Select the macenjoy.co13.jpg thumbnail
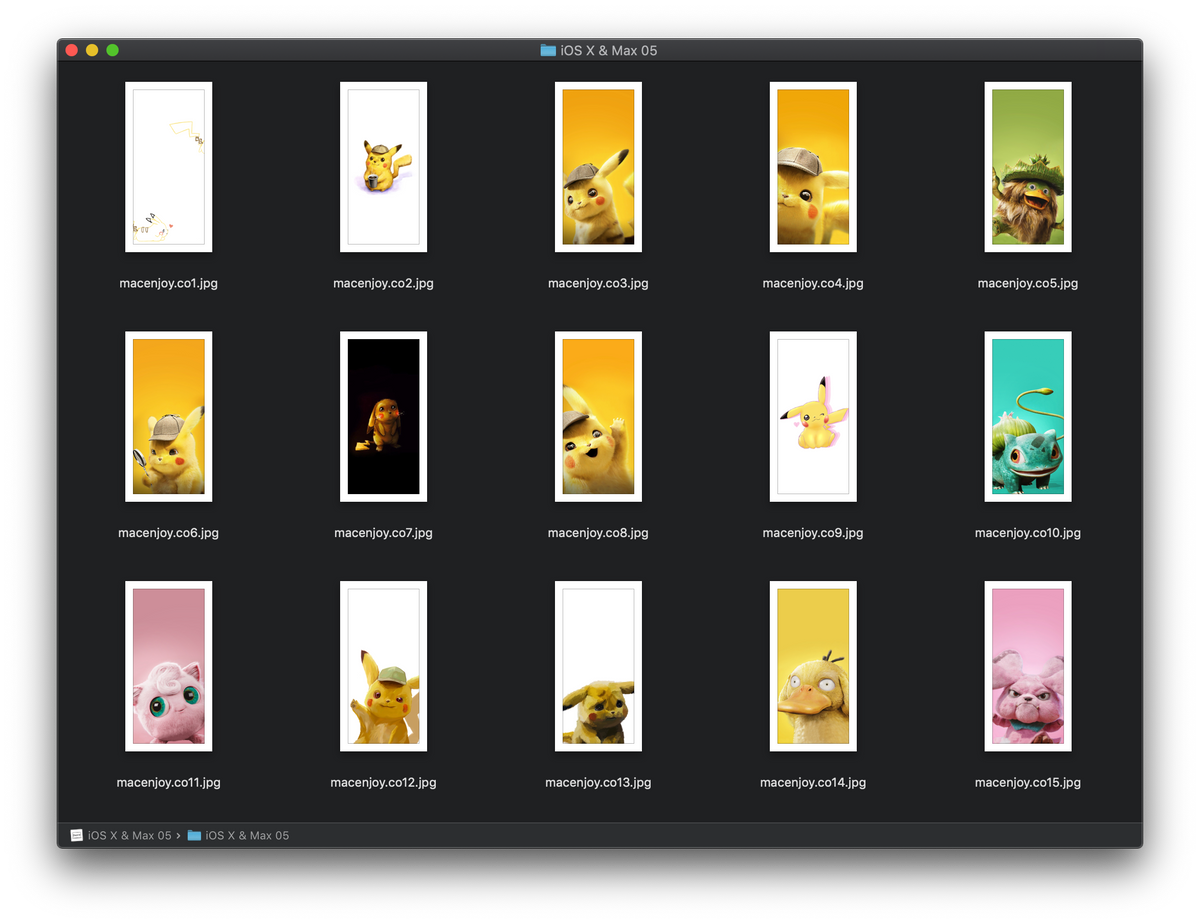The image size is (1200, 924). pyautogui.click(x=598, y=666)
